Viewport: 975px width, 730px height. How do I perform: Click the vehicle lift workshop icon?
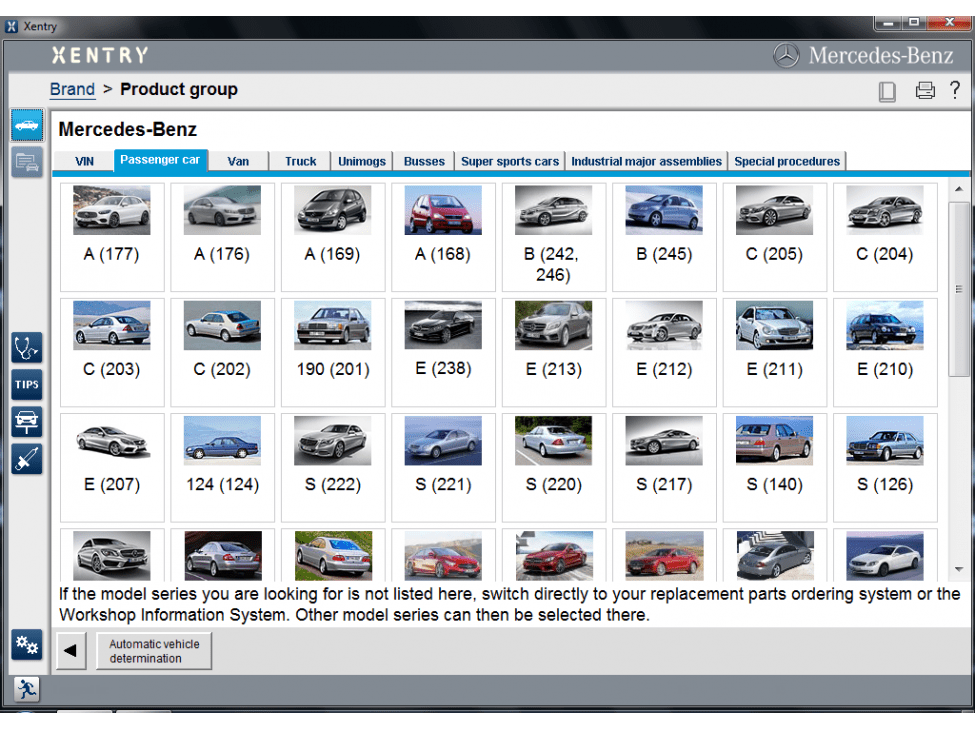point(26,421)
